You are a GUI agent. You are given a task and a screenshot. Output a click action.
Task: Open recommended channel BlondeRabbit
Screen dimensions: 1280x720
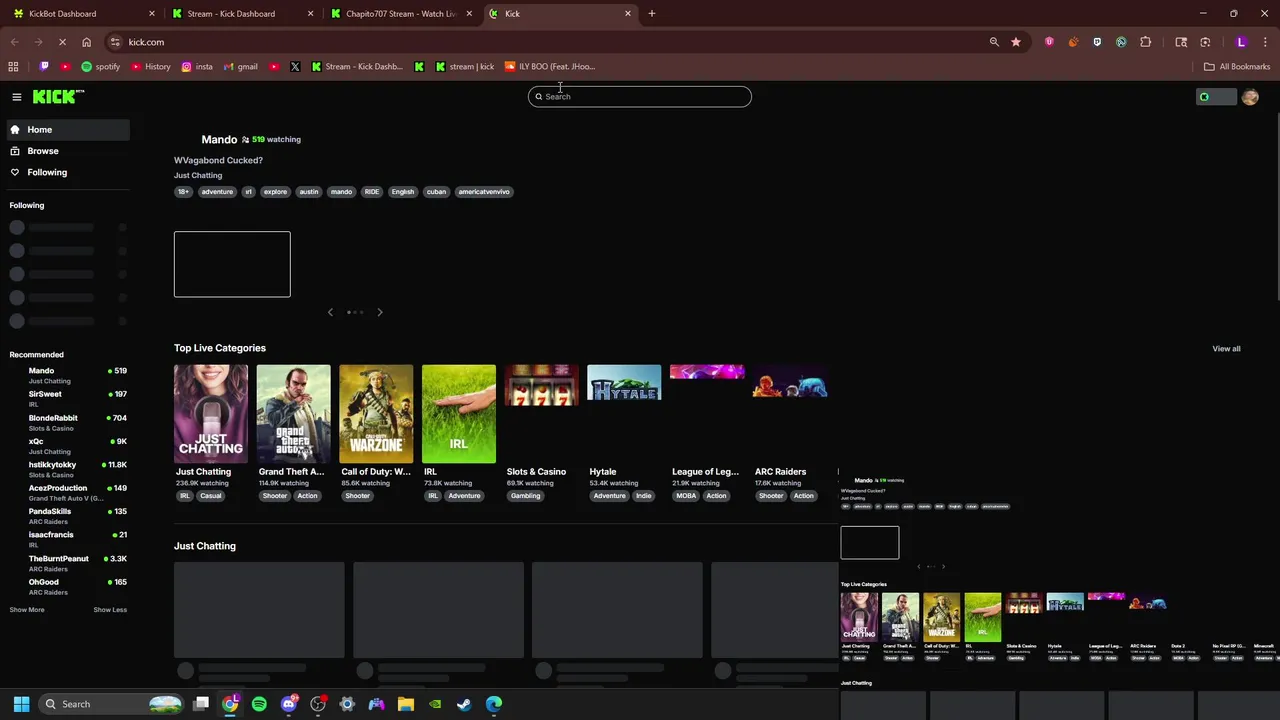68,422
